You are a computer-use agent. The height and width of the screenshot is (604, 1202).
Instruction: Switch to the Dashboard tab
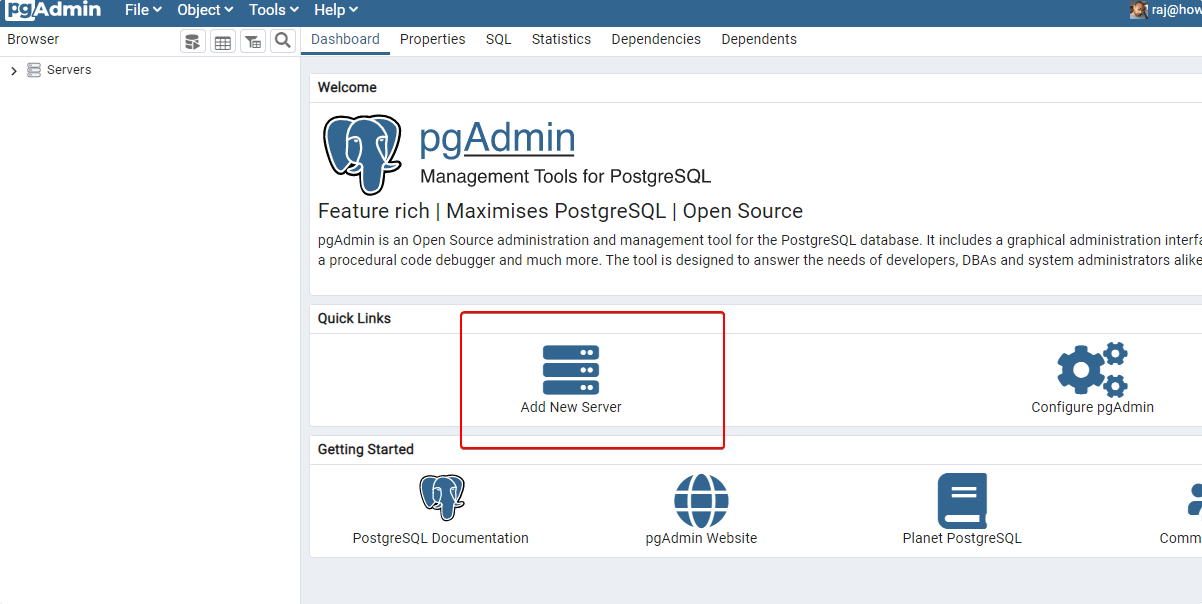345,40
